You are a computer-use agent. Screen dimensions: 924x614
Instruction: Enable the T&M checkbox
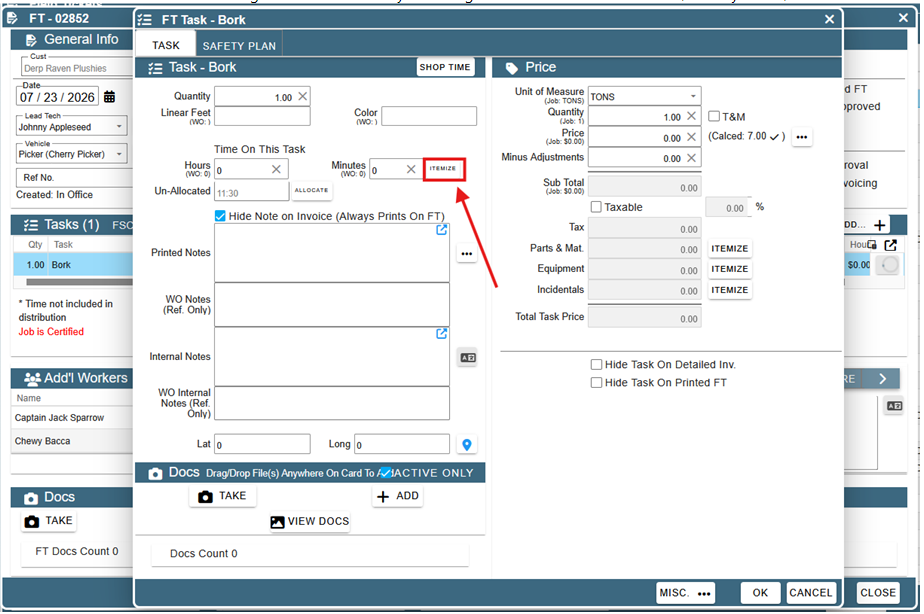[714, 116]
